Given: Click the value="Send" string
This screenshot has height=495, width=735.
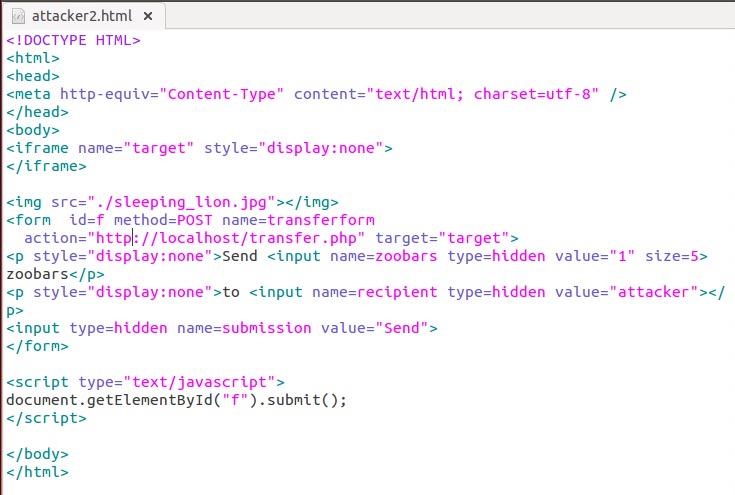Looking at the screenshot, I should pyautogui.click(x=375, y=328).
